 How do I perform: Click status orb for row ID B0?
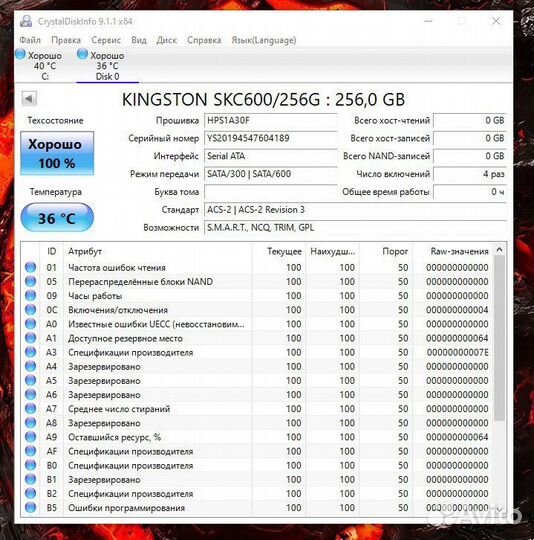point(31,465)
